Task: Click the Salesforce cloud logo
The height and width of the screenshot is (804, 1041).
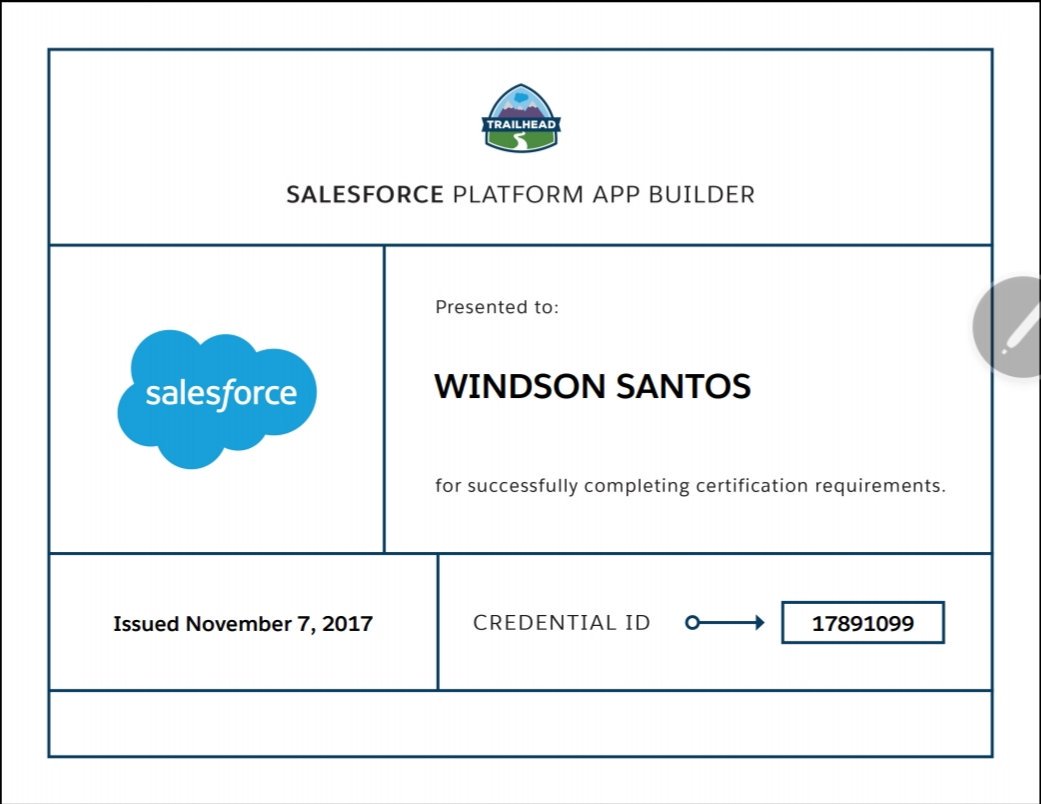Action: tap(217, 399)
